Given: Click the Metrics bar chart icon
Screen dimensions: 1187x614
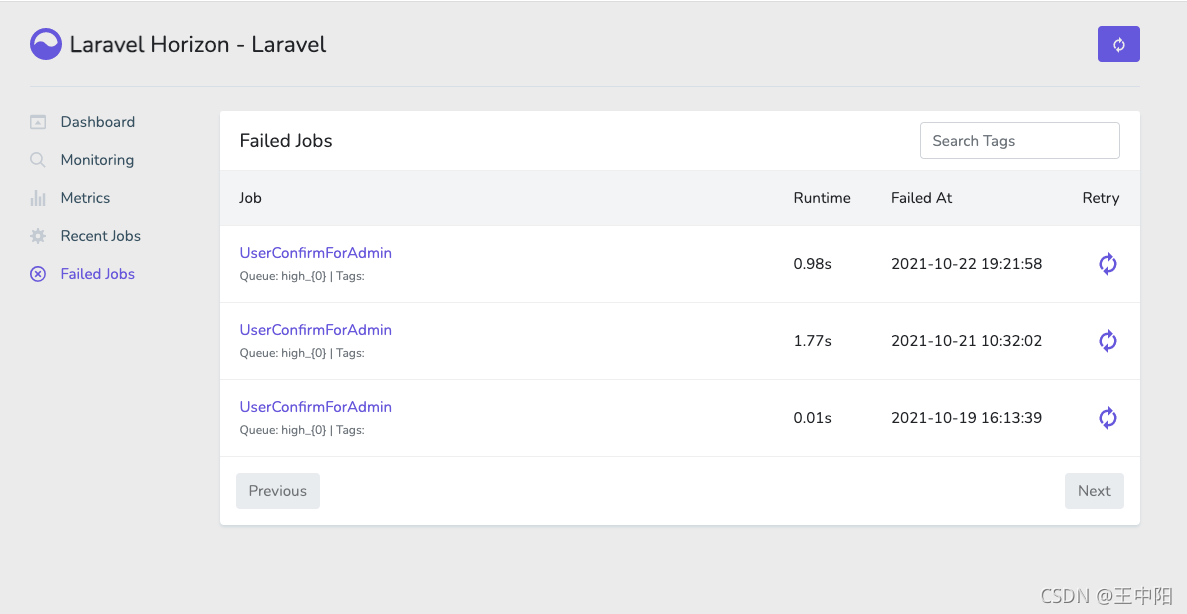Looking at the screenshot, I should tap(38, 198).
